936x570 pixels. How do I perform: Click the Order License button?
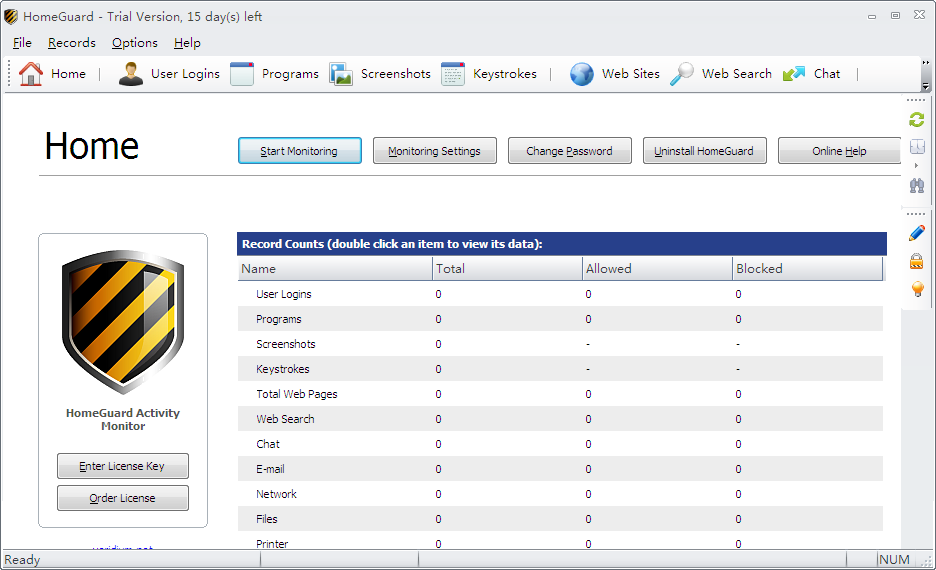click(x=122, y=498)
